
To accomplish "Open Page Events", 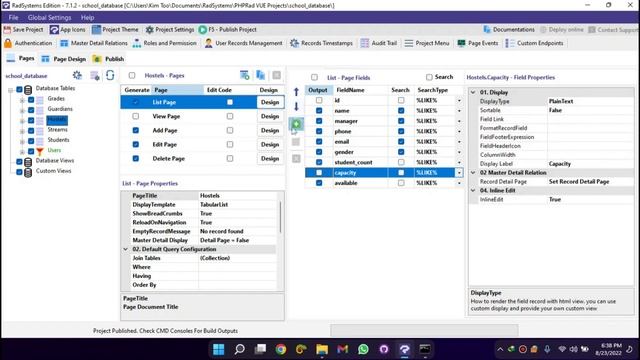I will [478, 43].
